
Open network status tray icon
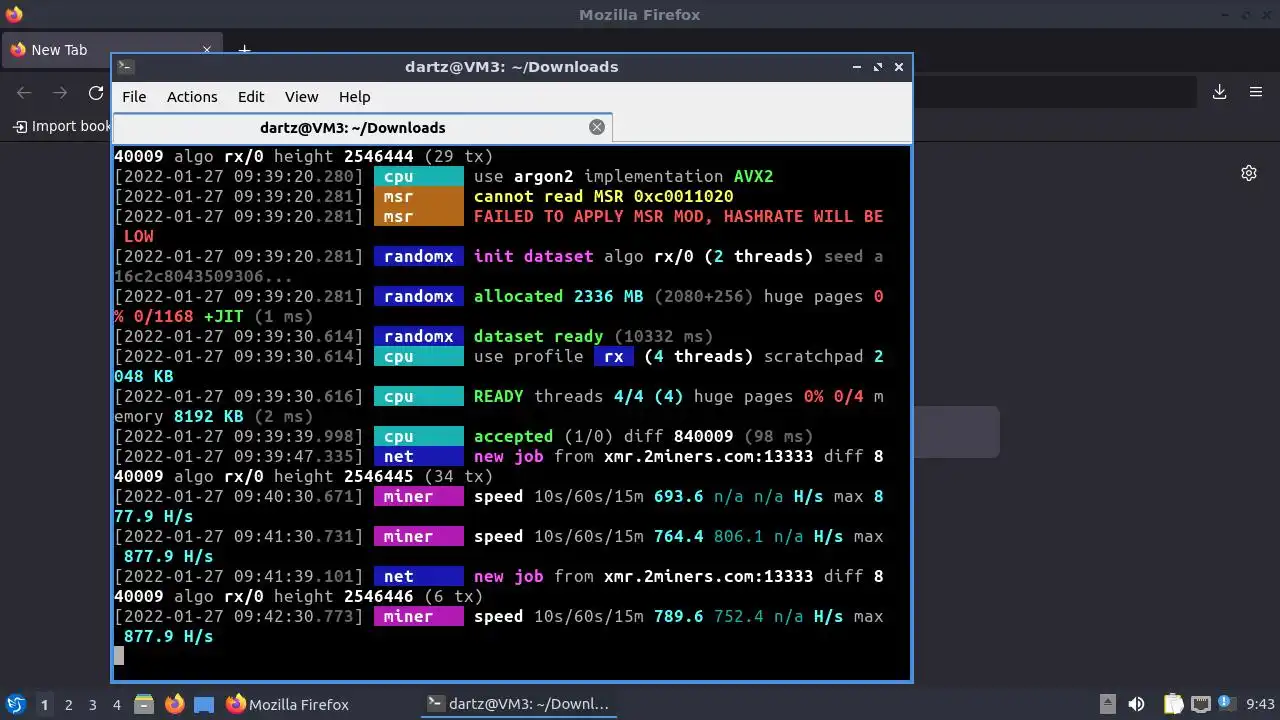click(x=1201, y=704)
